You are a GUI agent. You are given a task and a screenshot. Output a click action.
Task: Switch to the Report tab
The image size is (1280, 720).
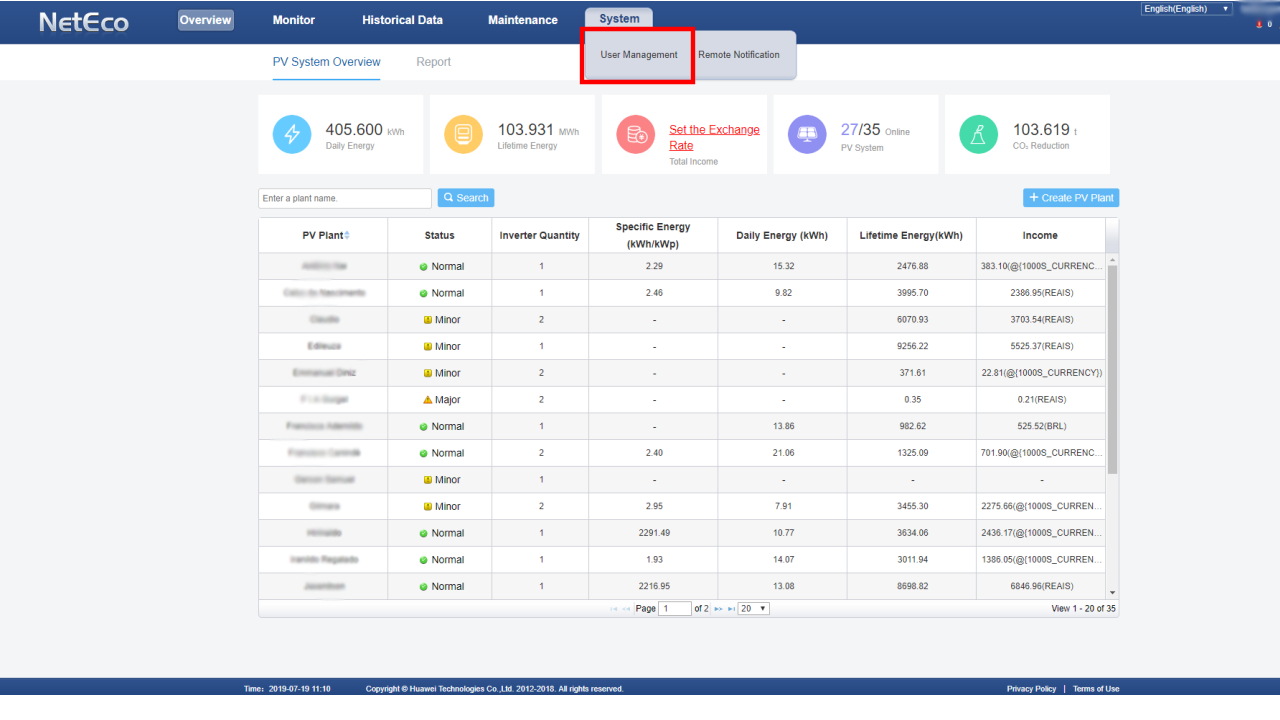pyautogui.click(x=433, y=62)
